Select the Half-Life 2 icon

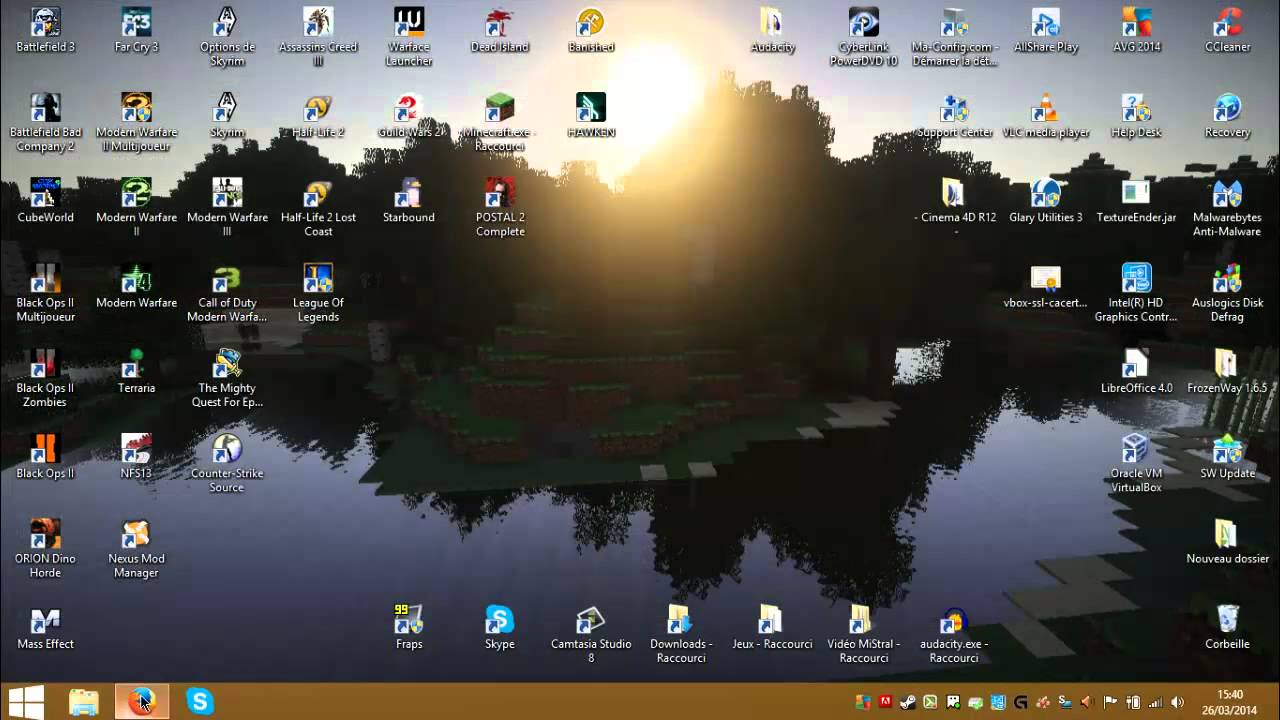pos(318,107)
